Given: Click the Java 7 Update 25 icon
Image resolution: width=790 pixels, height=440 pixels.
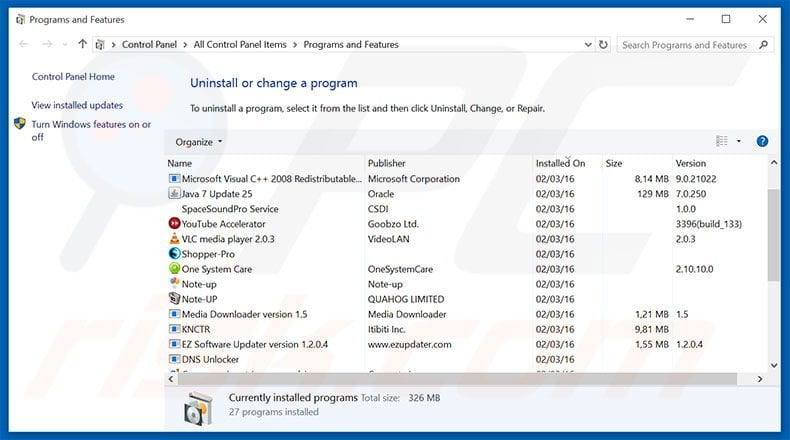Looking at the screenshot, I should click(x=174, y=194).
